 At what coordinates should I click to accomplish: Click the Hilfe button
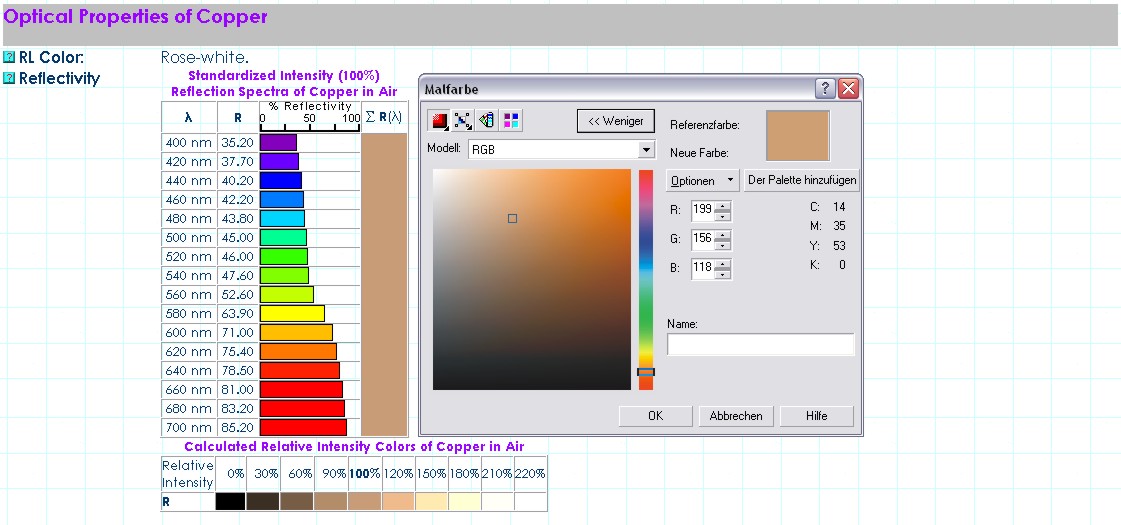[x=816, y=416]
